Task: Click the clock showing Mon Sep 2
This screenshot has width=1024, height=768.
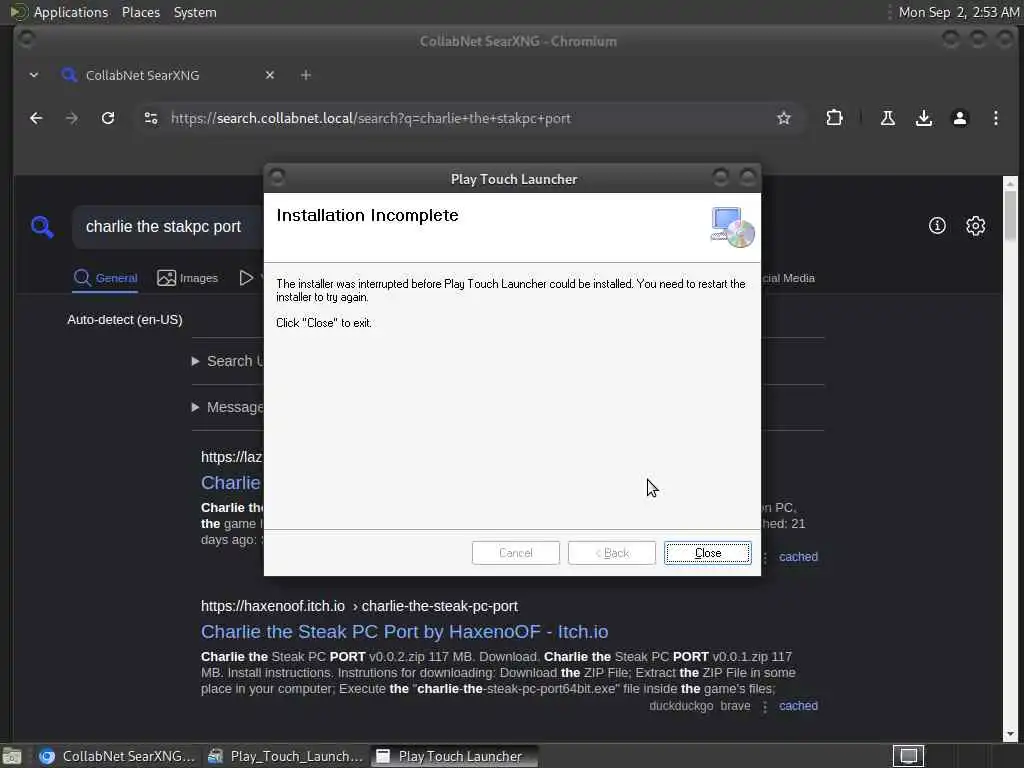Action: tap(959, 12)
